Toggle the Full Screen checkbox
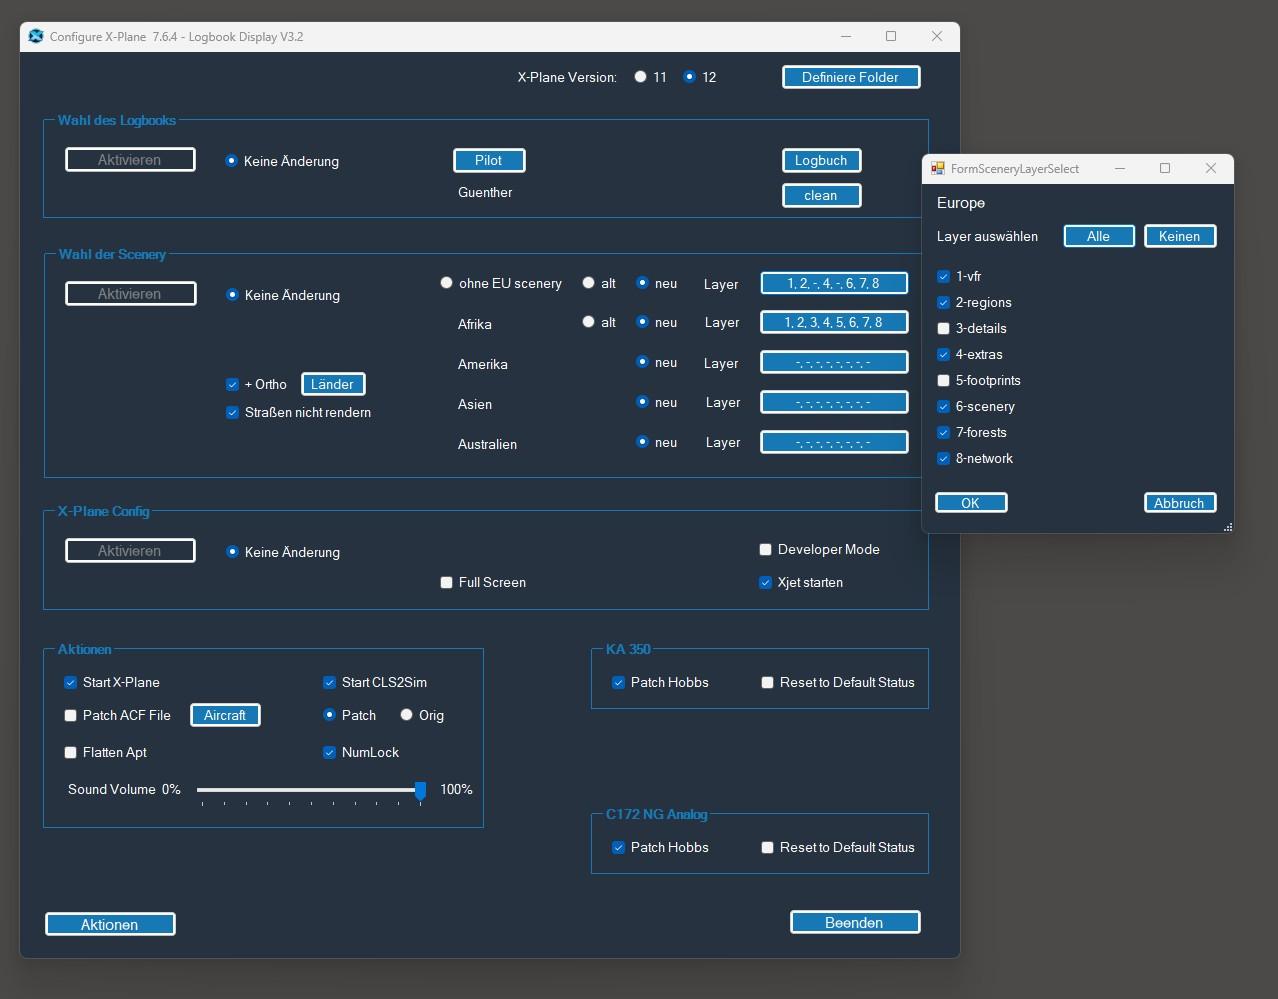The height and width of the screenshot is (999, 1278). coord(447,583)
